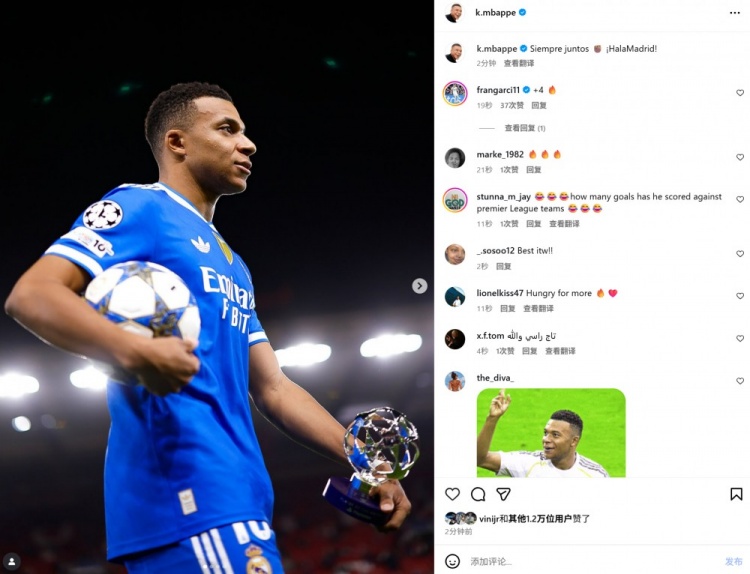Image resolution: width=750 pixels, height=574 pixels.
Task: Focus the add comment input field
Action: click(x=593, y=561)
